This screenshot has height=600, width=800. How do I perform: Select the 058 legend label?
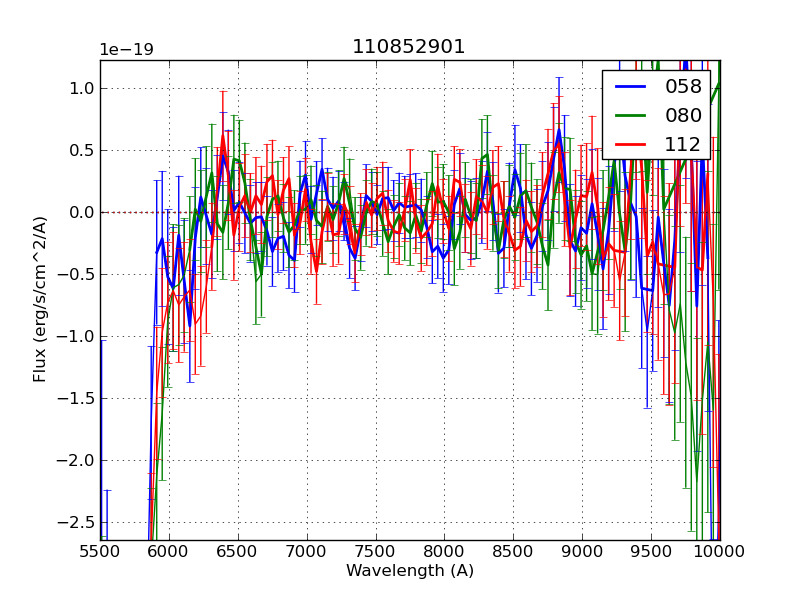pos(683,87)
